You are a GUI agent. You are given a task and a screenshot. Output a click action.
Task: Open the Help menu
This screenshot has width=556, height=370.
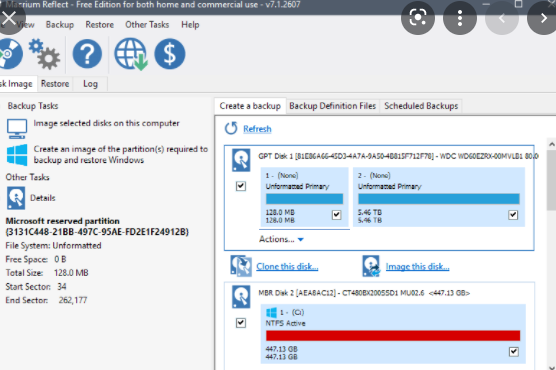tap(190, 24)
